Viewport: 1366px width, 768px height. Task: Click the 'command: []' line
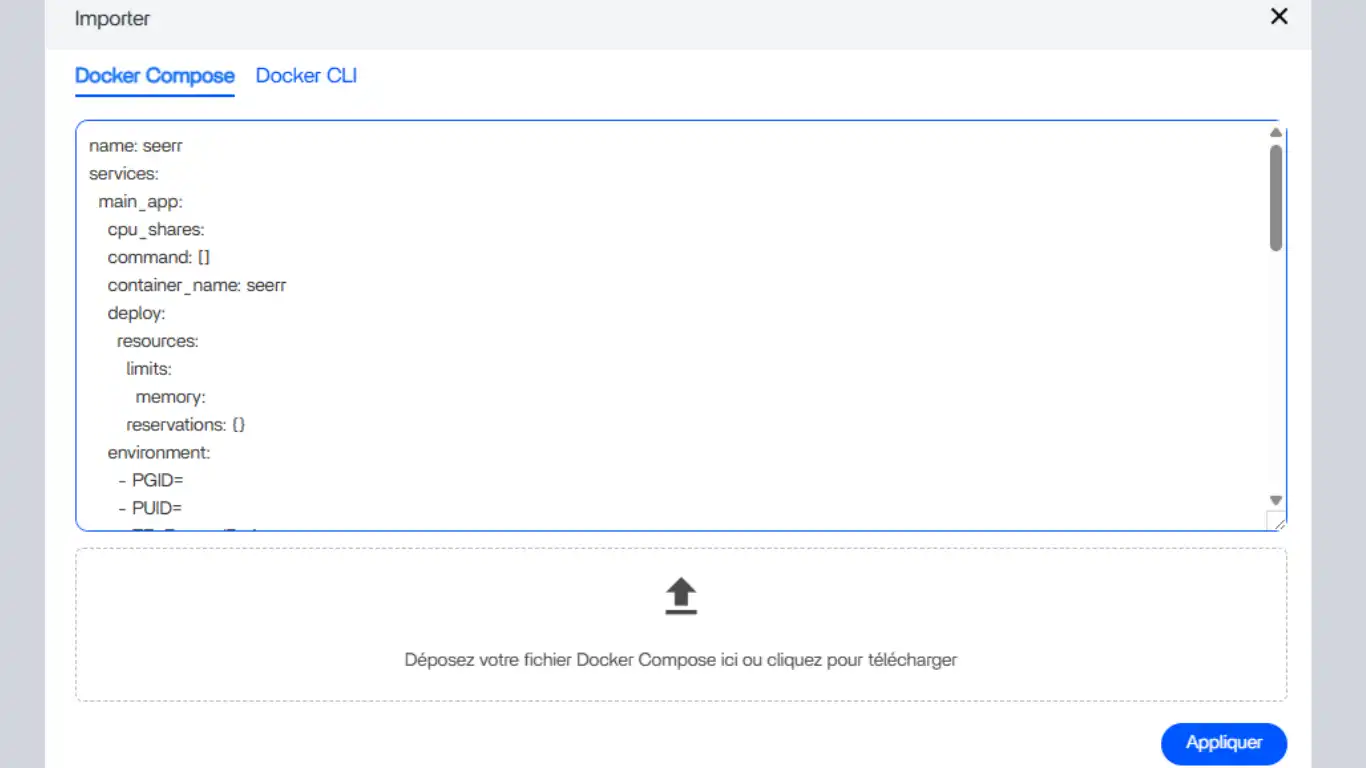[159, 258]
